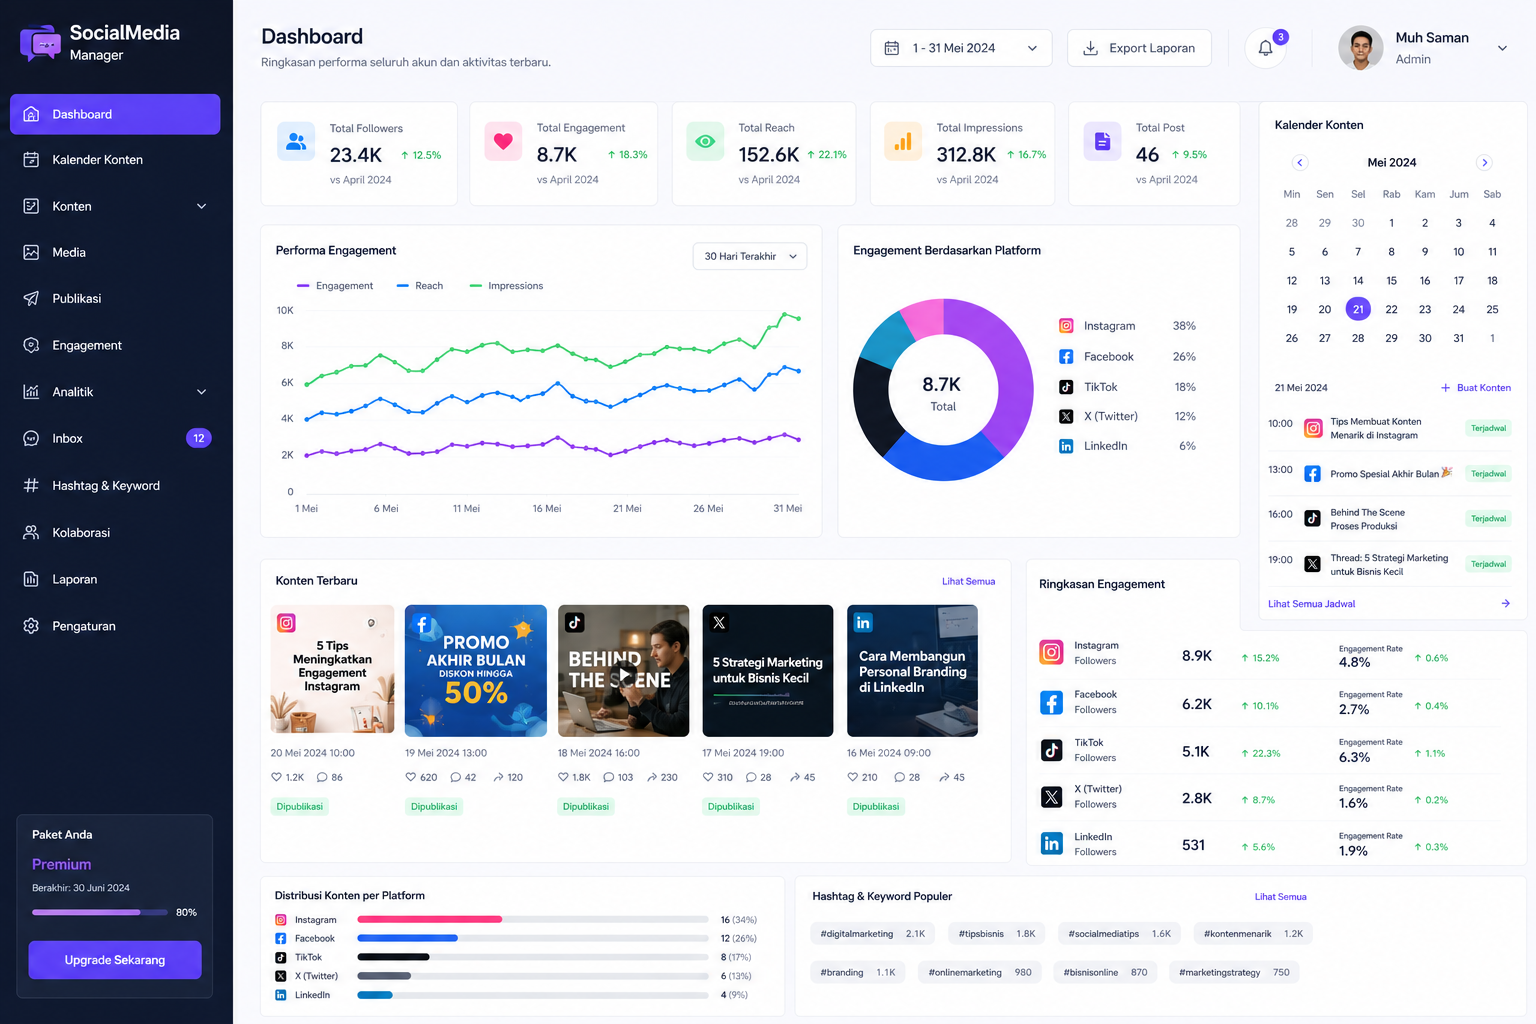The image size is (1536, 1024).
Task: Toggle Impressions series in chart legend
Action: (507, 286)
